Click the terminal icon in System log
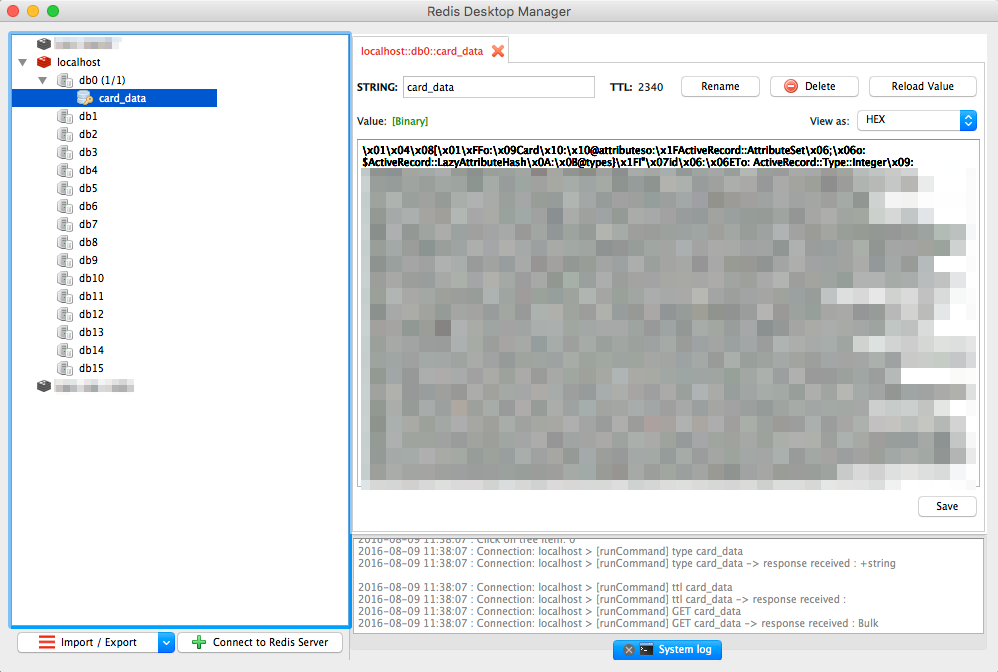The height and width of the screenshot is (672, 998). point(646,649)
